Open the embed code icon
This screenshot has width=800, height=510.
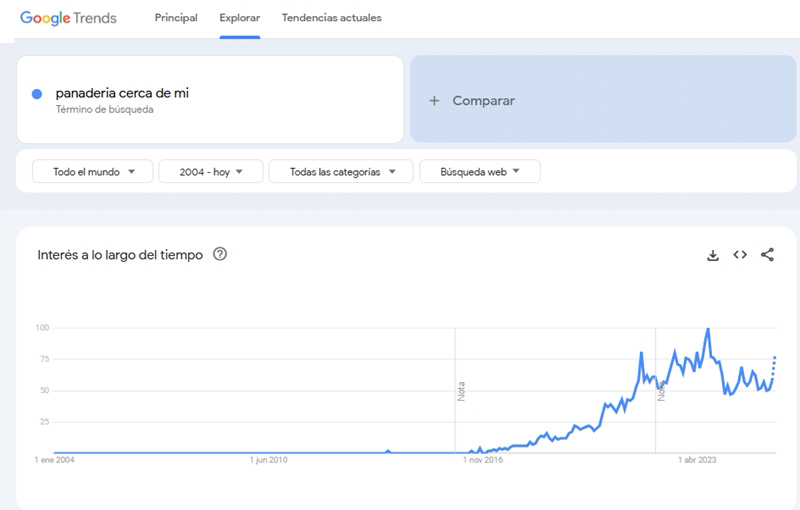pyautogui.click(x=740, y=255)
